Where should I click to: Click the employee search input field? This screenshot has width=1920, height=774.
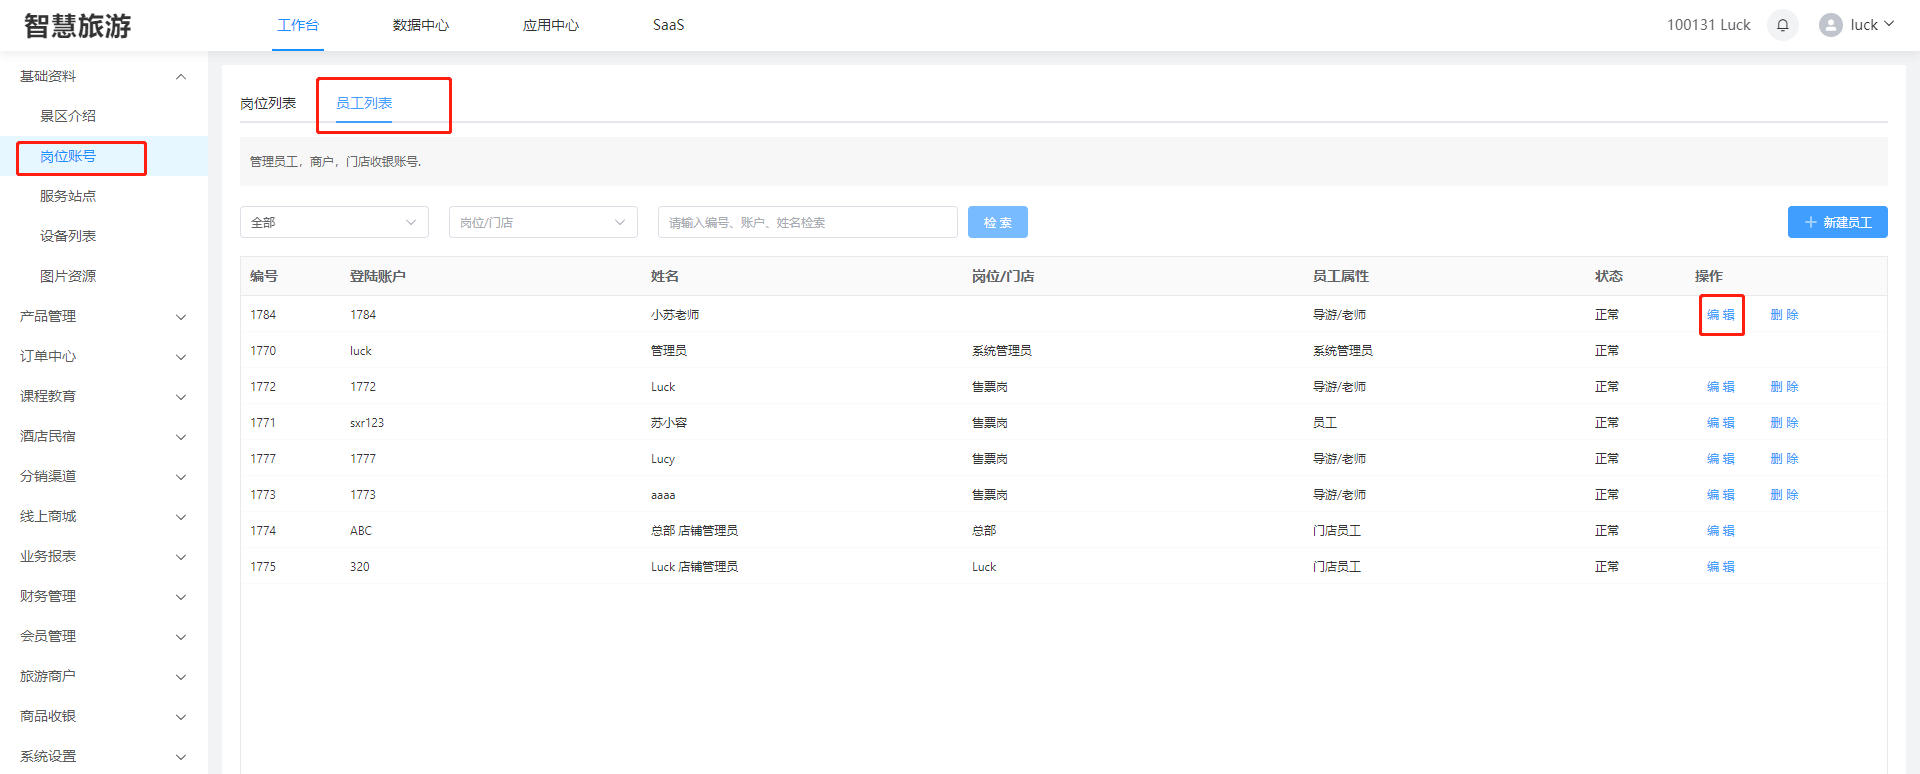pos(807,222)
